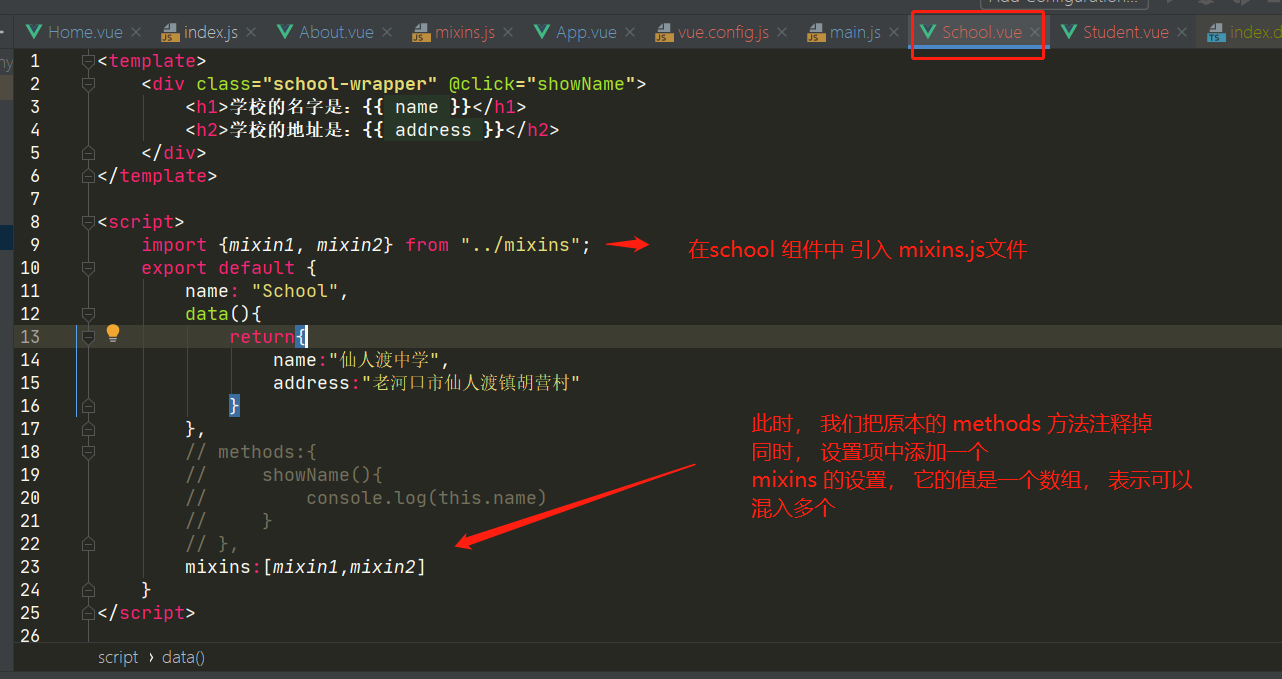Collapse the commented methods block on line 18

pos(88,453)
